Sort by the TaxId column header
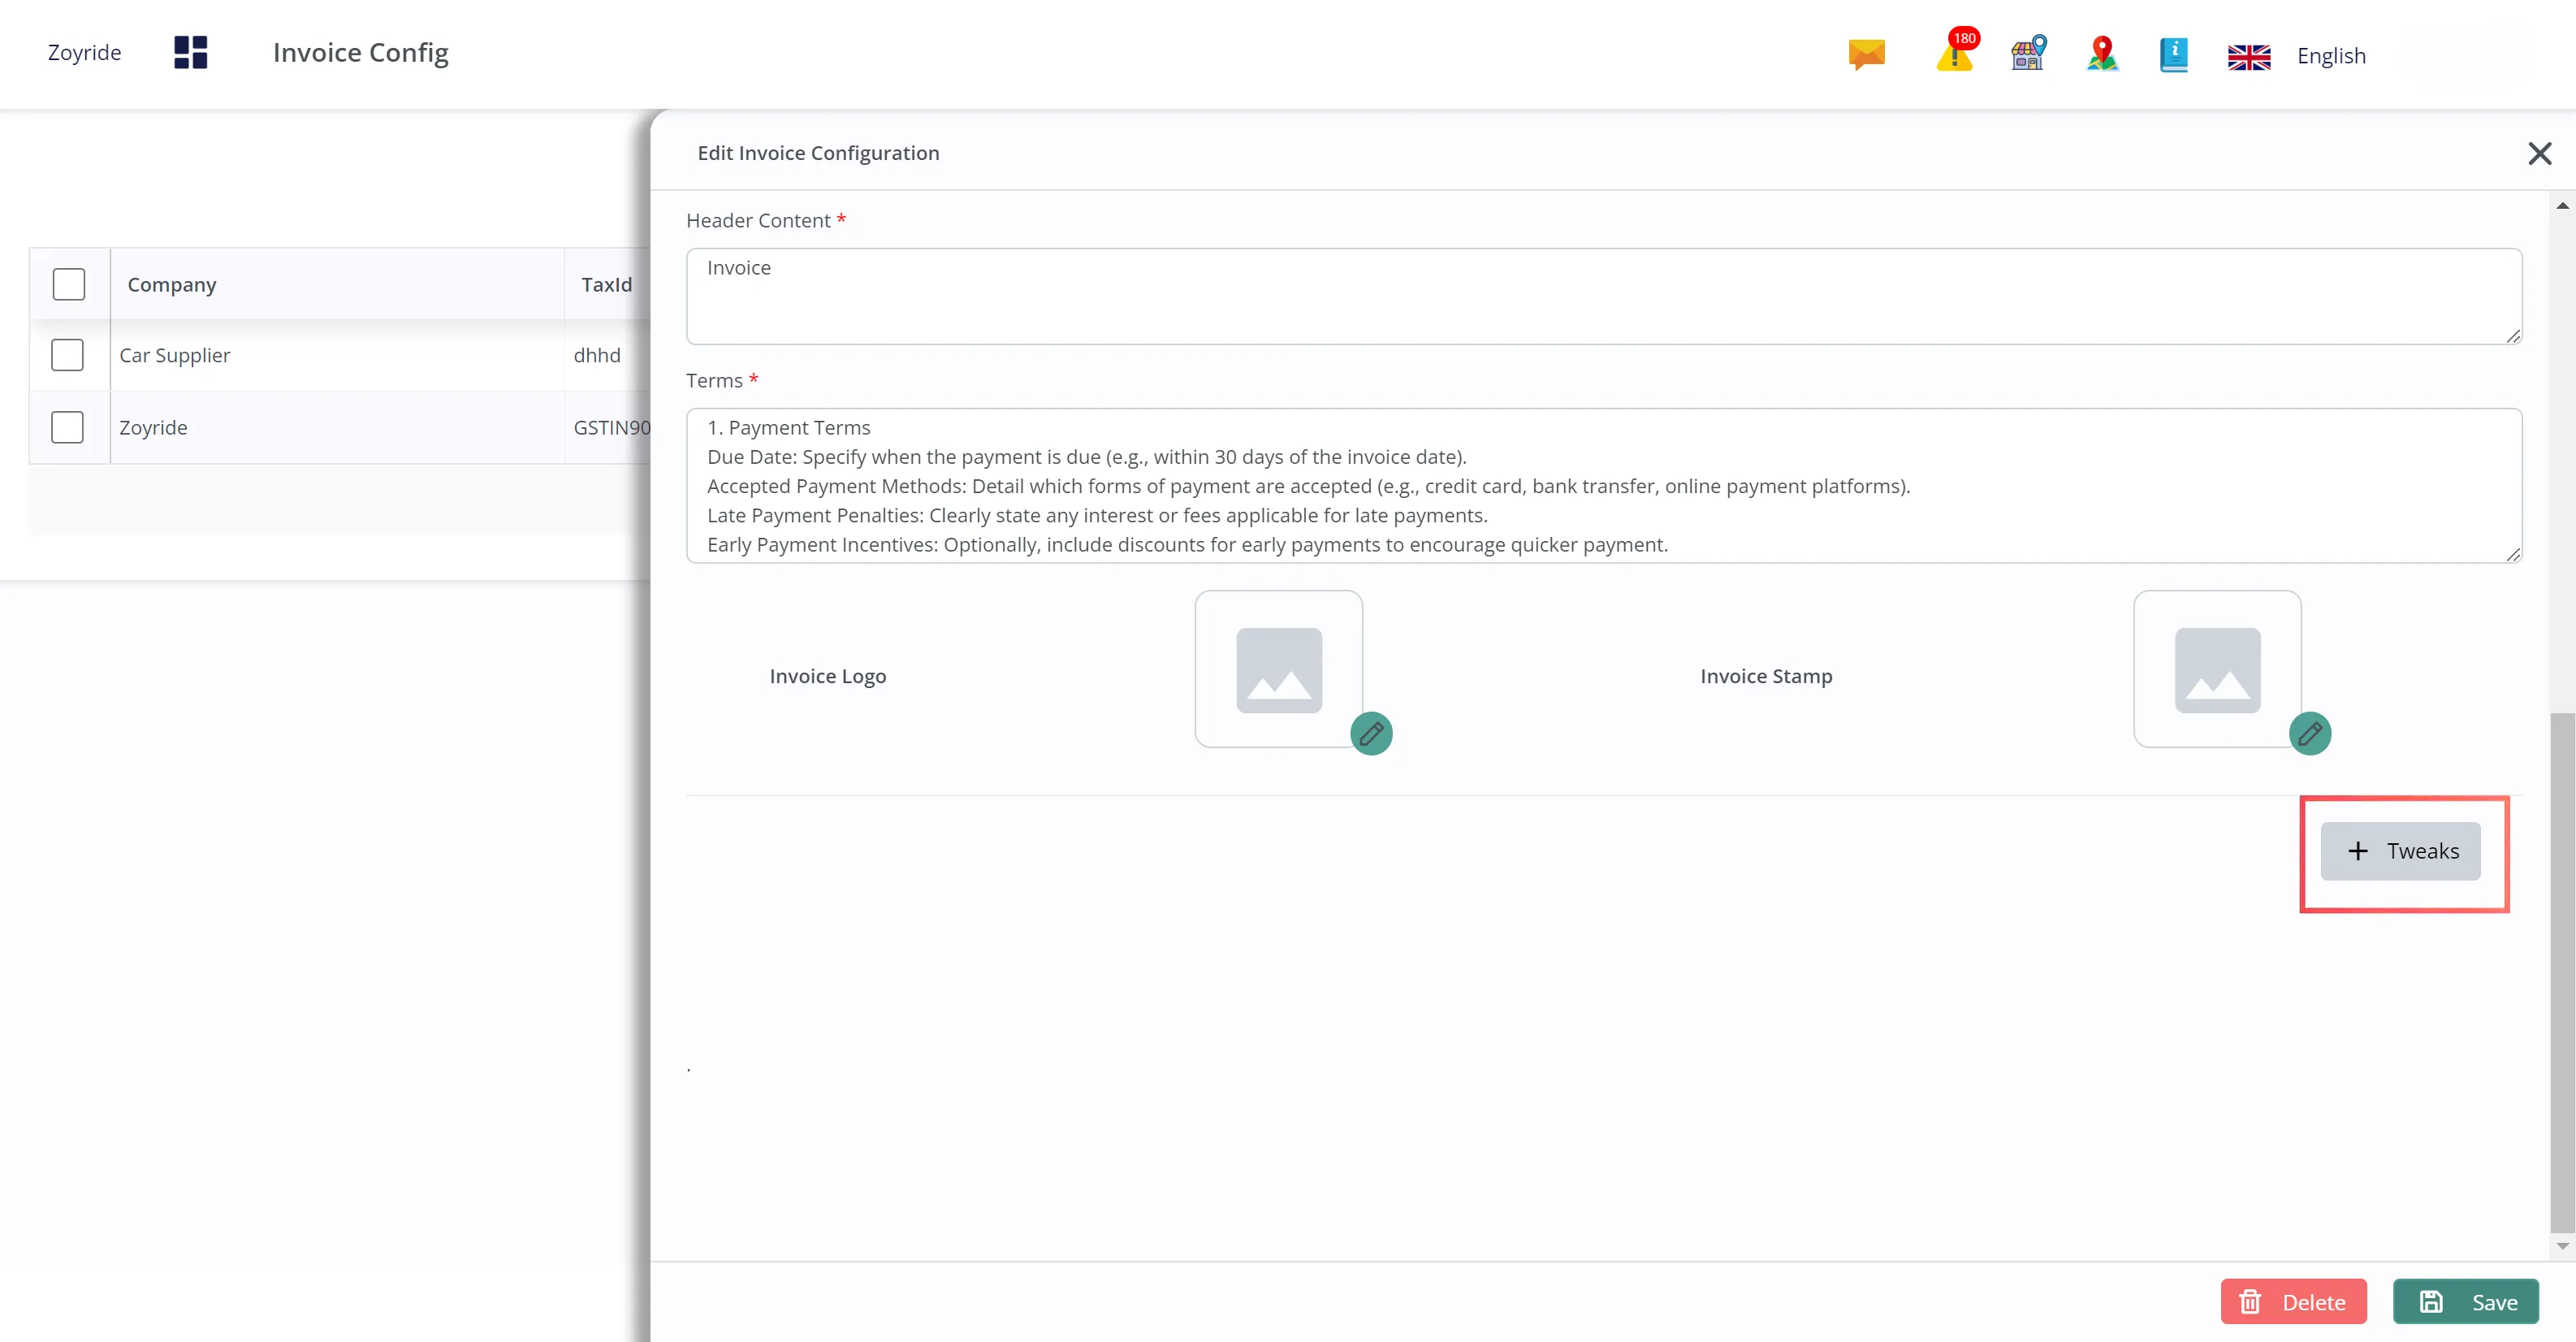The height and width of the screenshot is (1342, 2576). [x=606, y=285]
